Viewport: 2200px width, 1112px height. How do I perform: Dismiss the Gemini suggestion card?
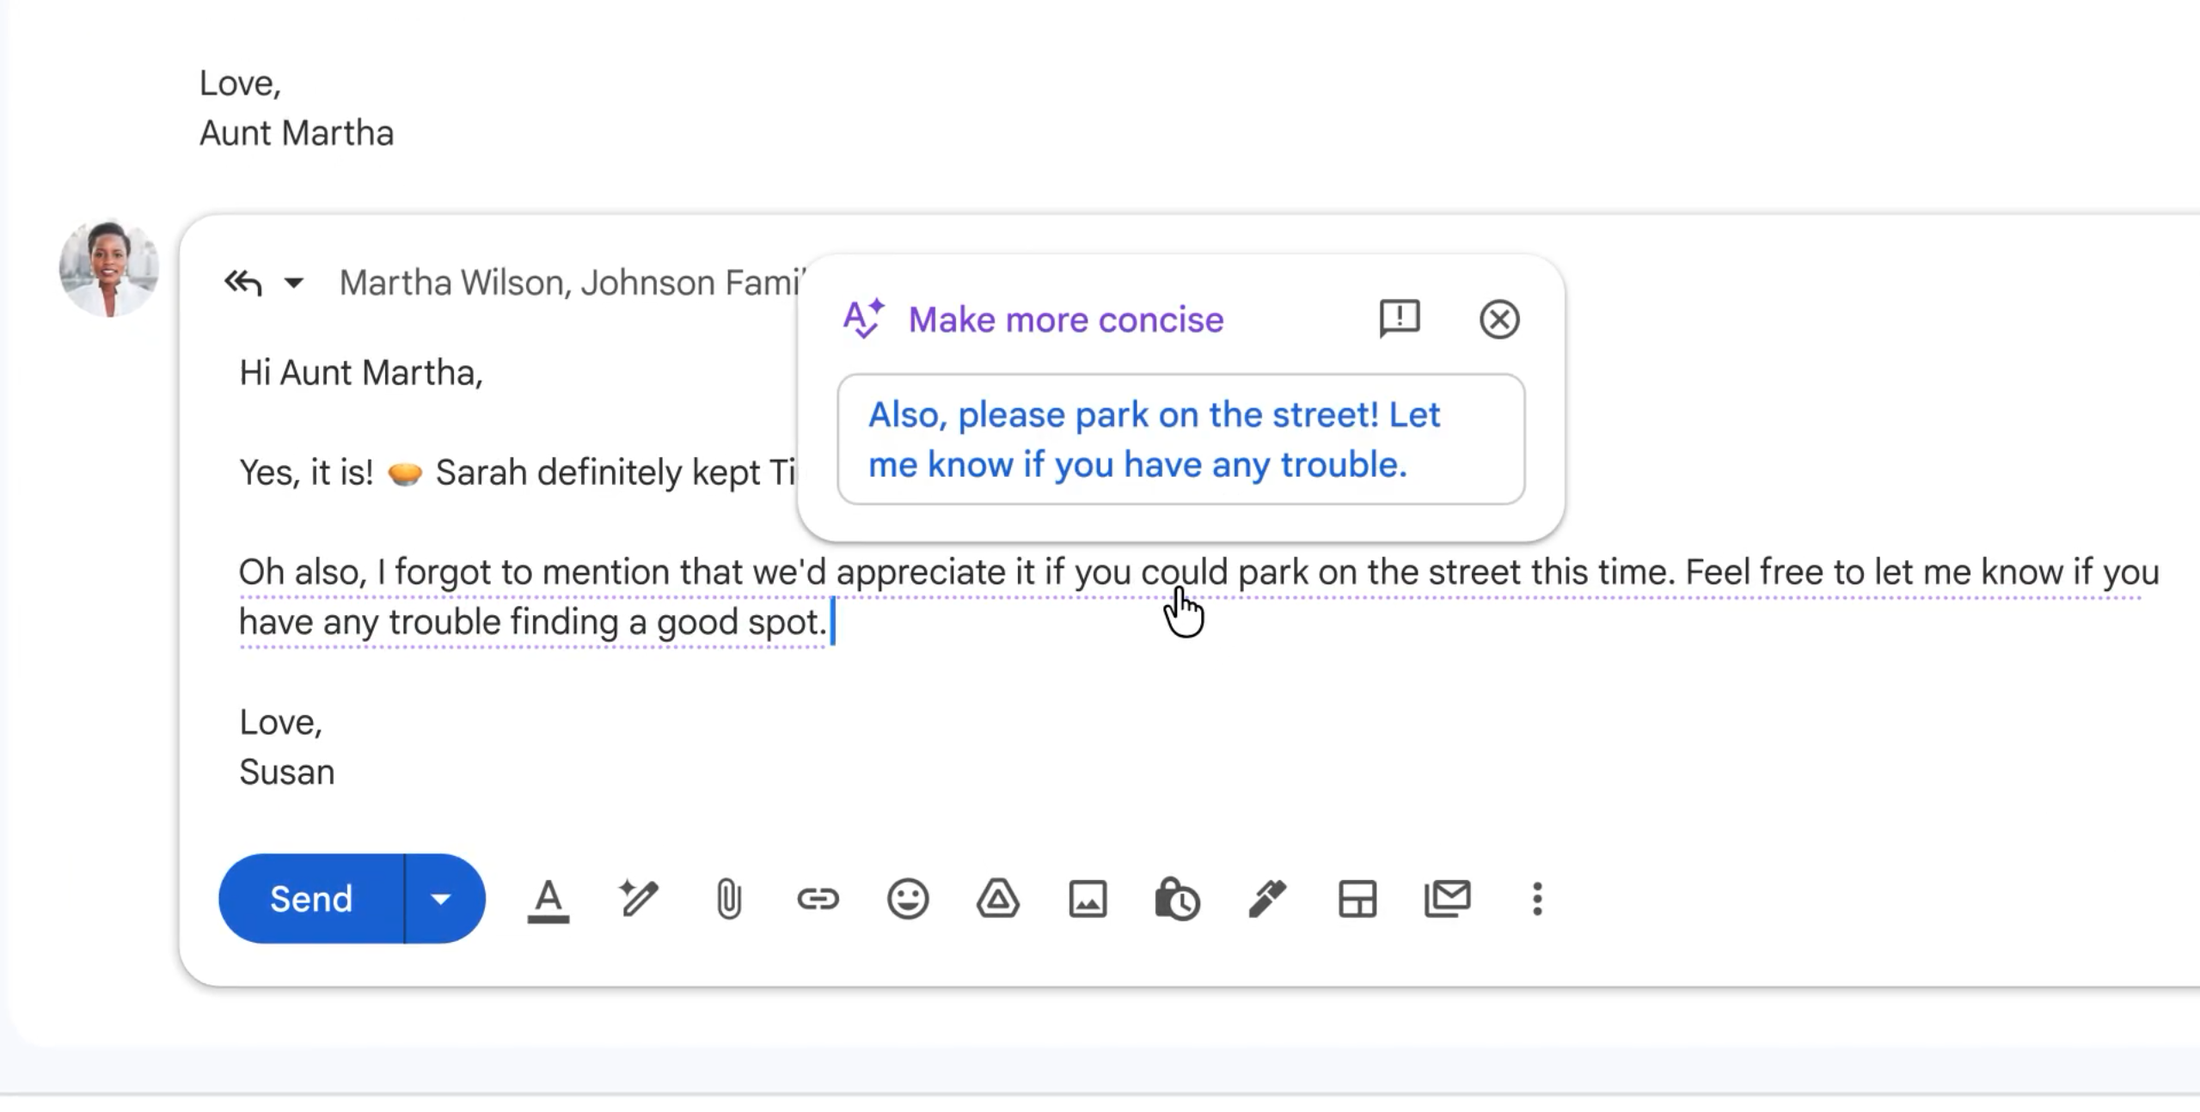click(1499, 319)
